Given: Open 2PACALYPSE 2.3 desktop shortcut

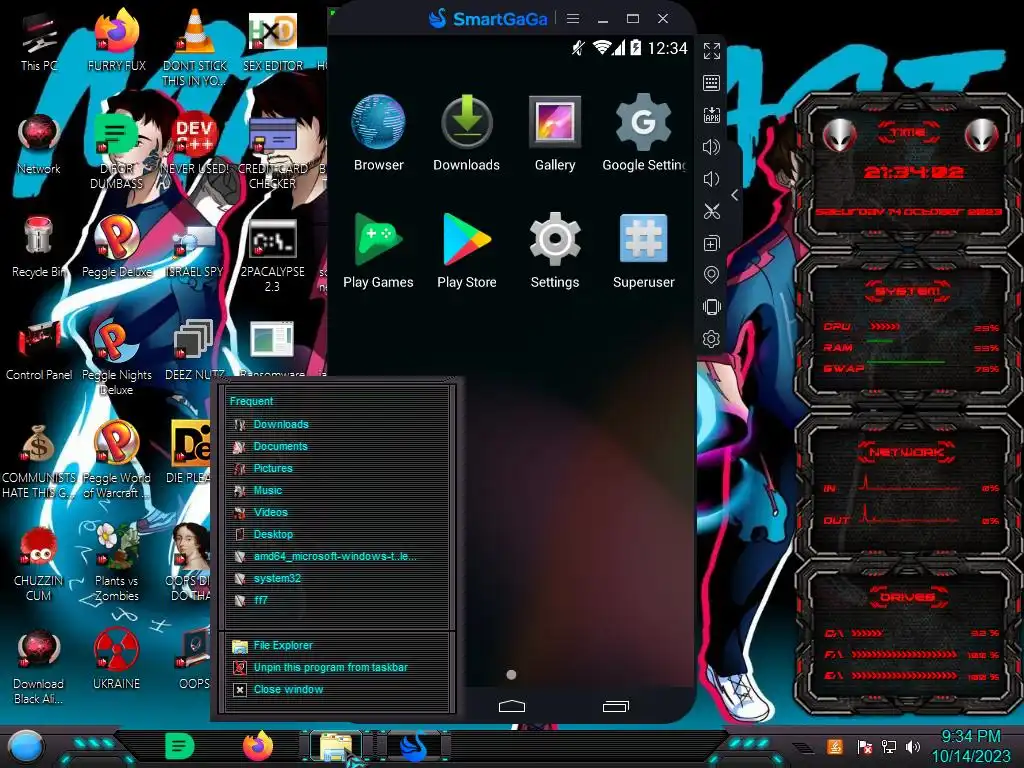Looking at the screenshot, I should 272,255.
